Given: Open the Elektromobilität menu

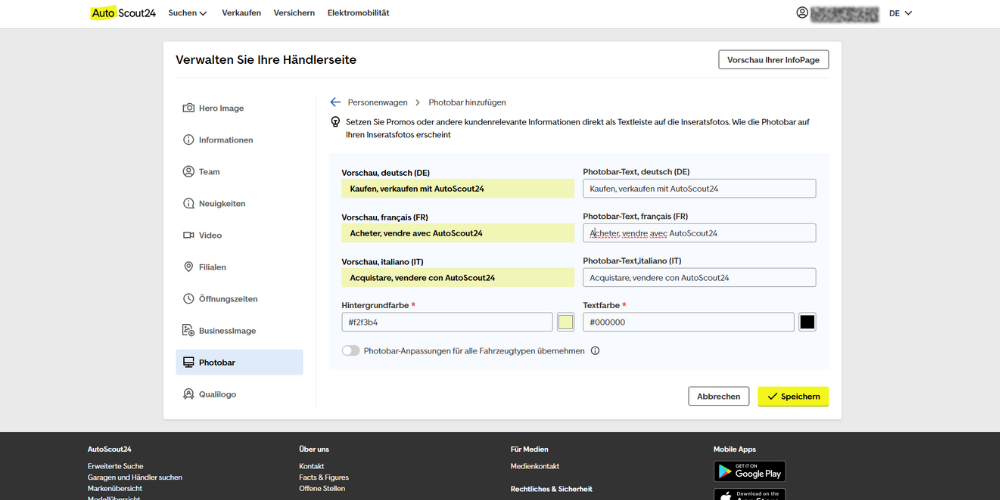Looking at the screenshot, I should (358, 13).
